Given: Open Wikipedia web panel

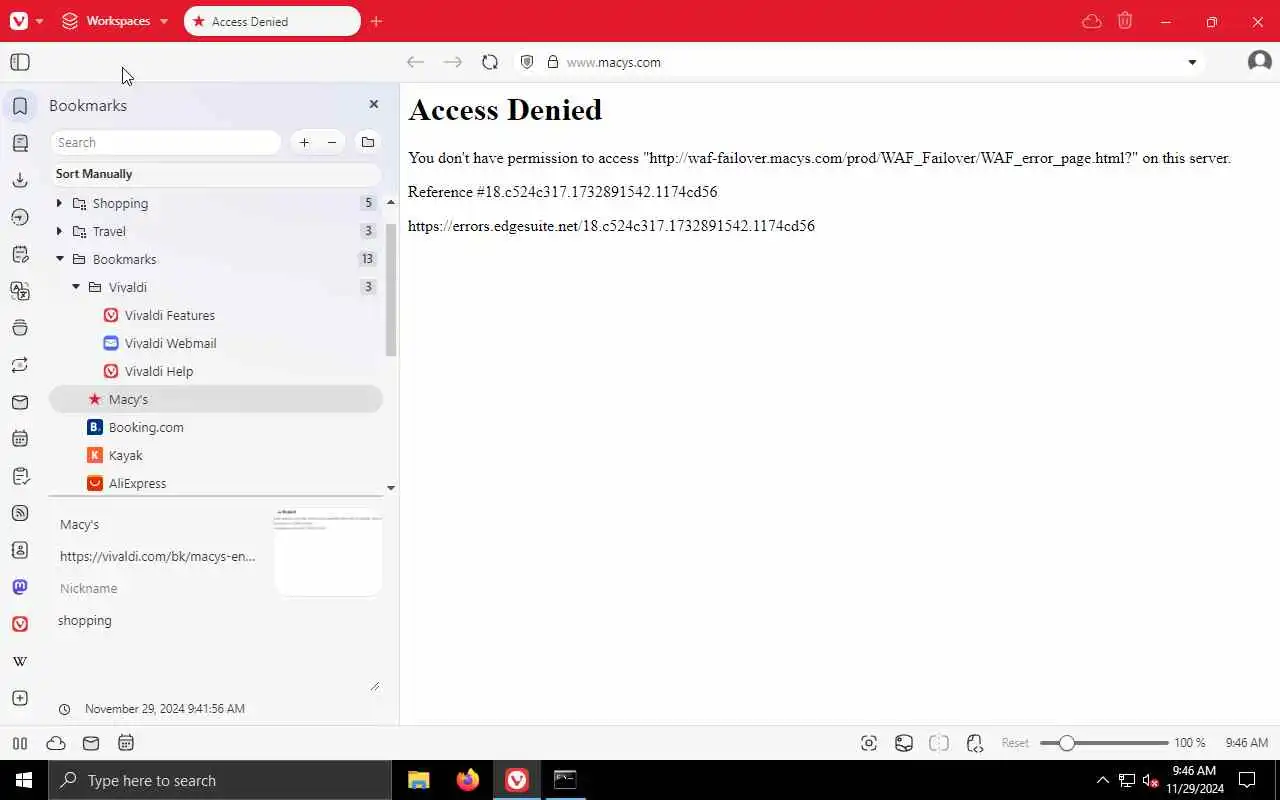Looking at the screenshot, I should (x=20, y=661).
